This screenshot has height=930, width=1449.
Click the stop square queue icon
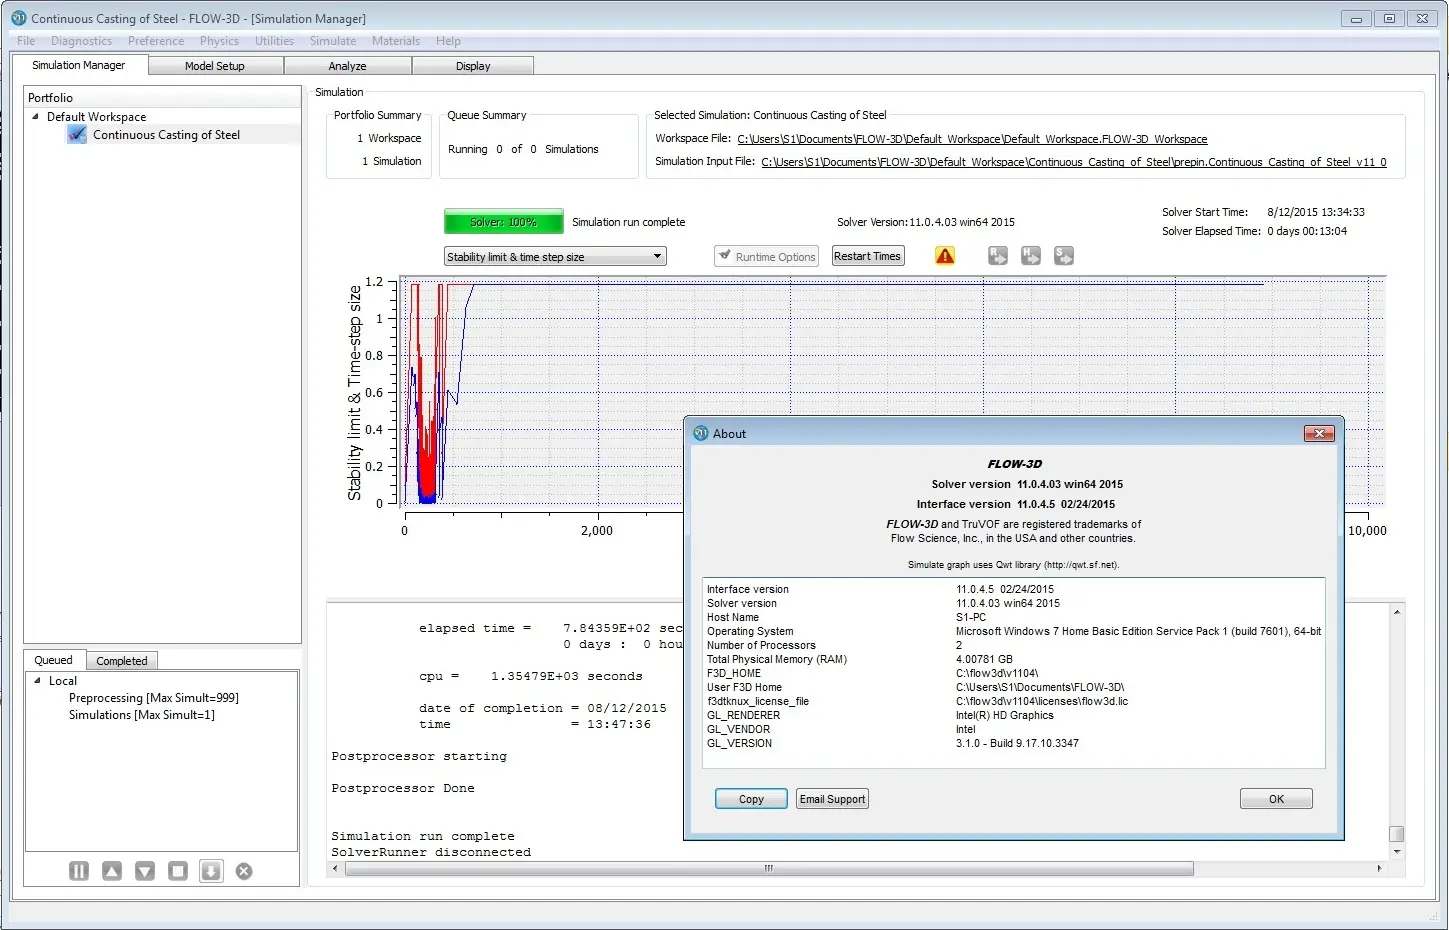178,871
